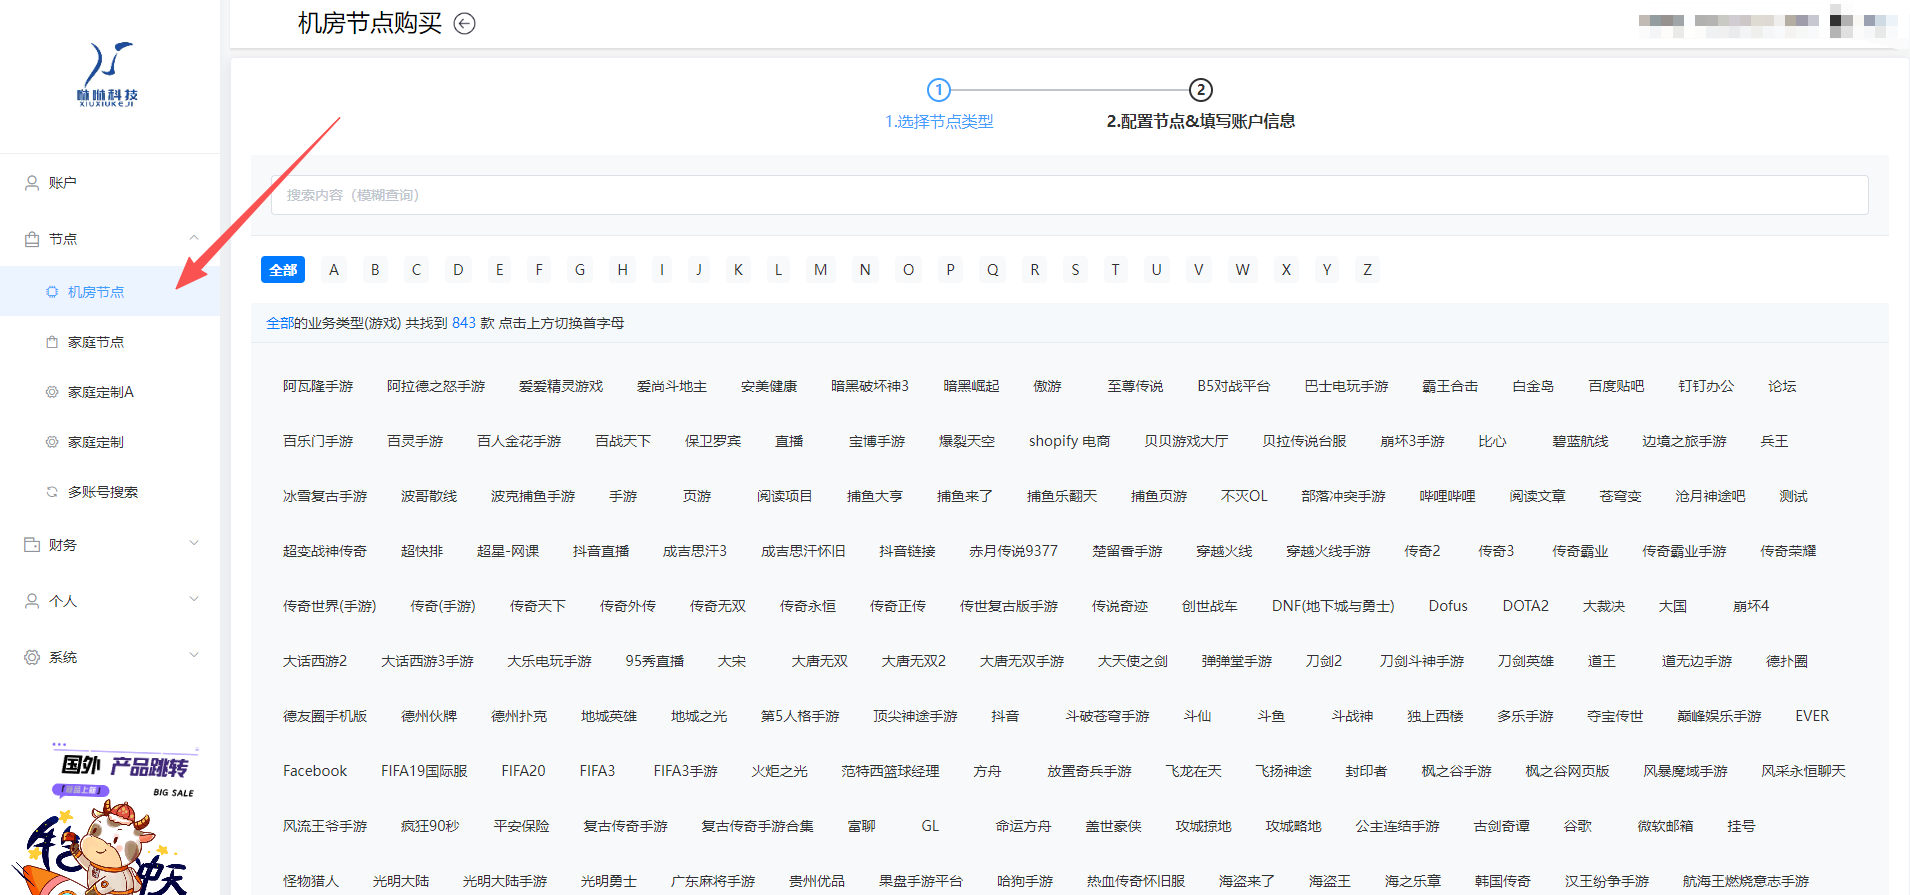Click the 财务 folder icon
The image size is (1910, 895).
coord(32,545)
